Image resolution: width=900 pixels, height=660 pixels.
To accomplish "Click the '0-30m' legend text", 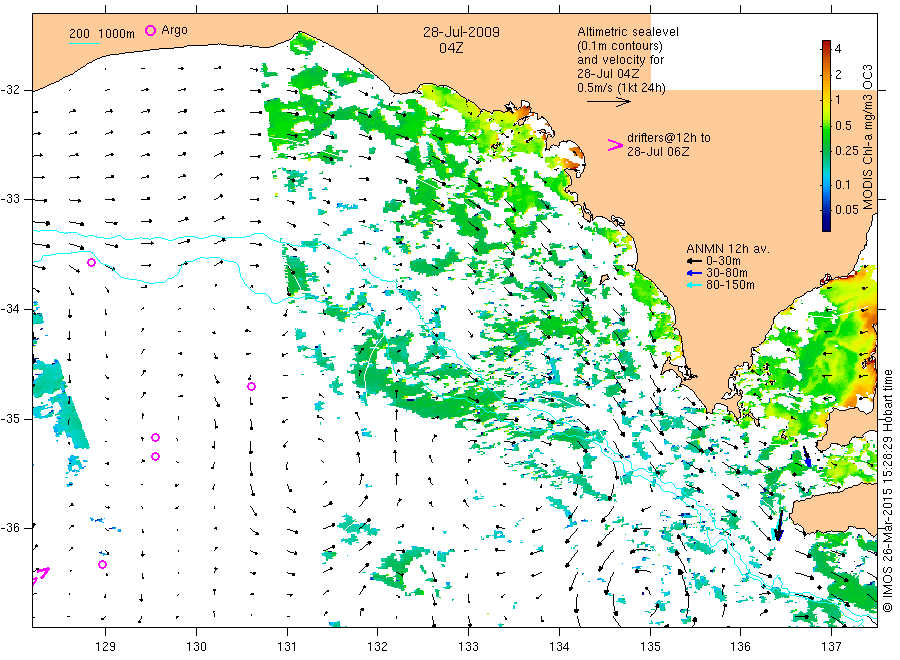I will (x=723, y=261).
